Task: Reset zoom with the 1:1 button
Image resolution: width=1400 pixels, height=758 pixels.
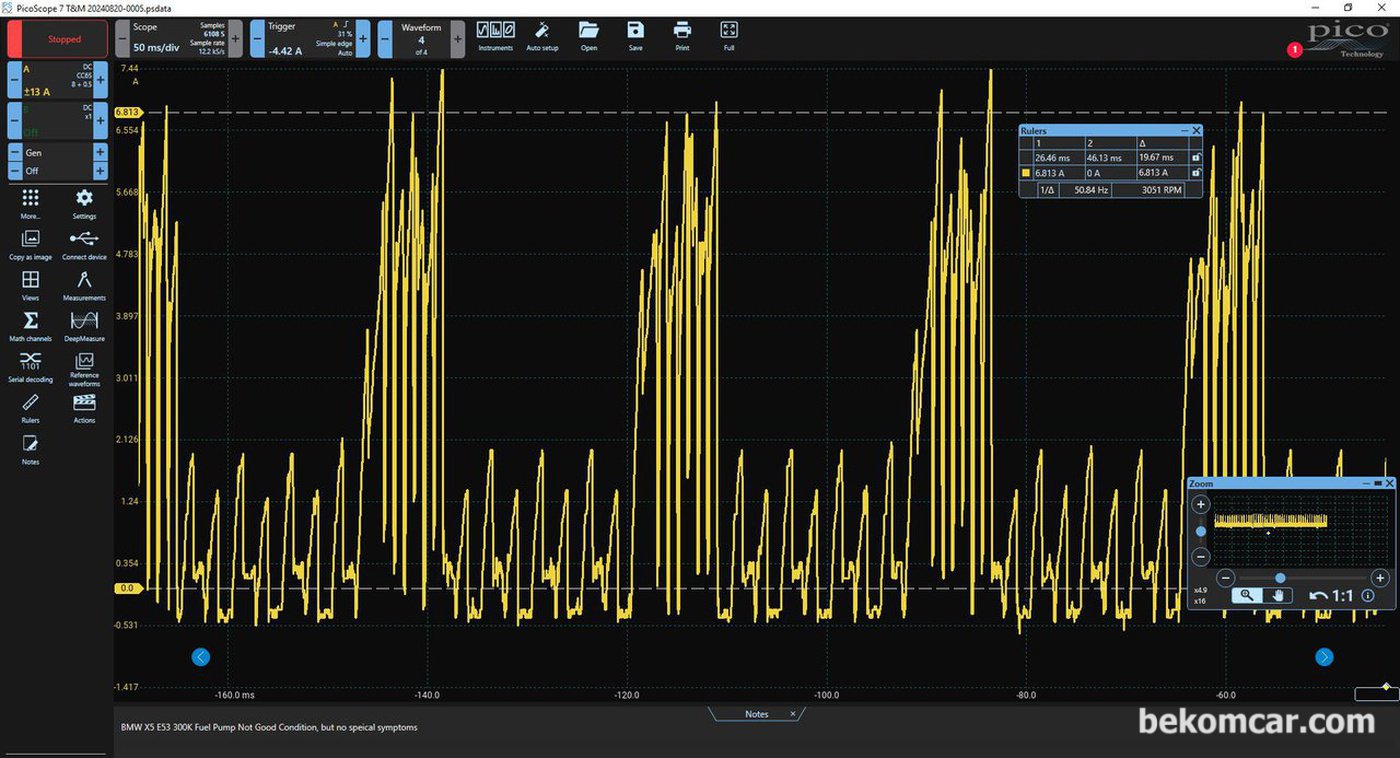Action: (x=1331, y=595)
